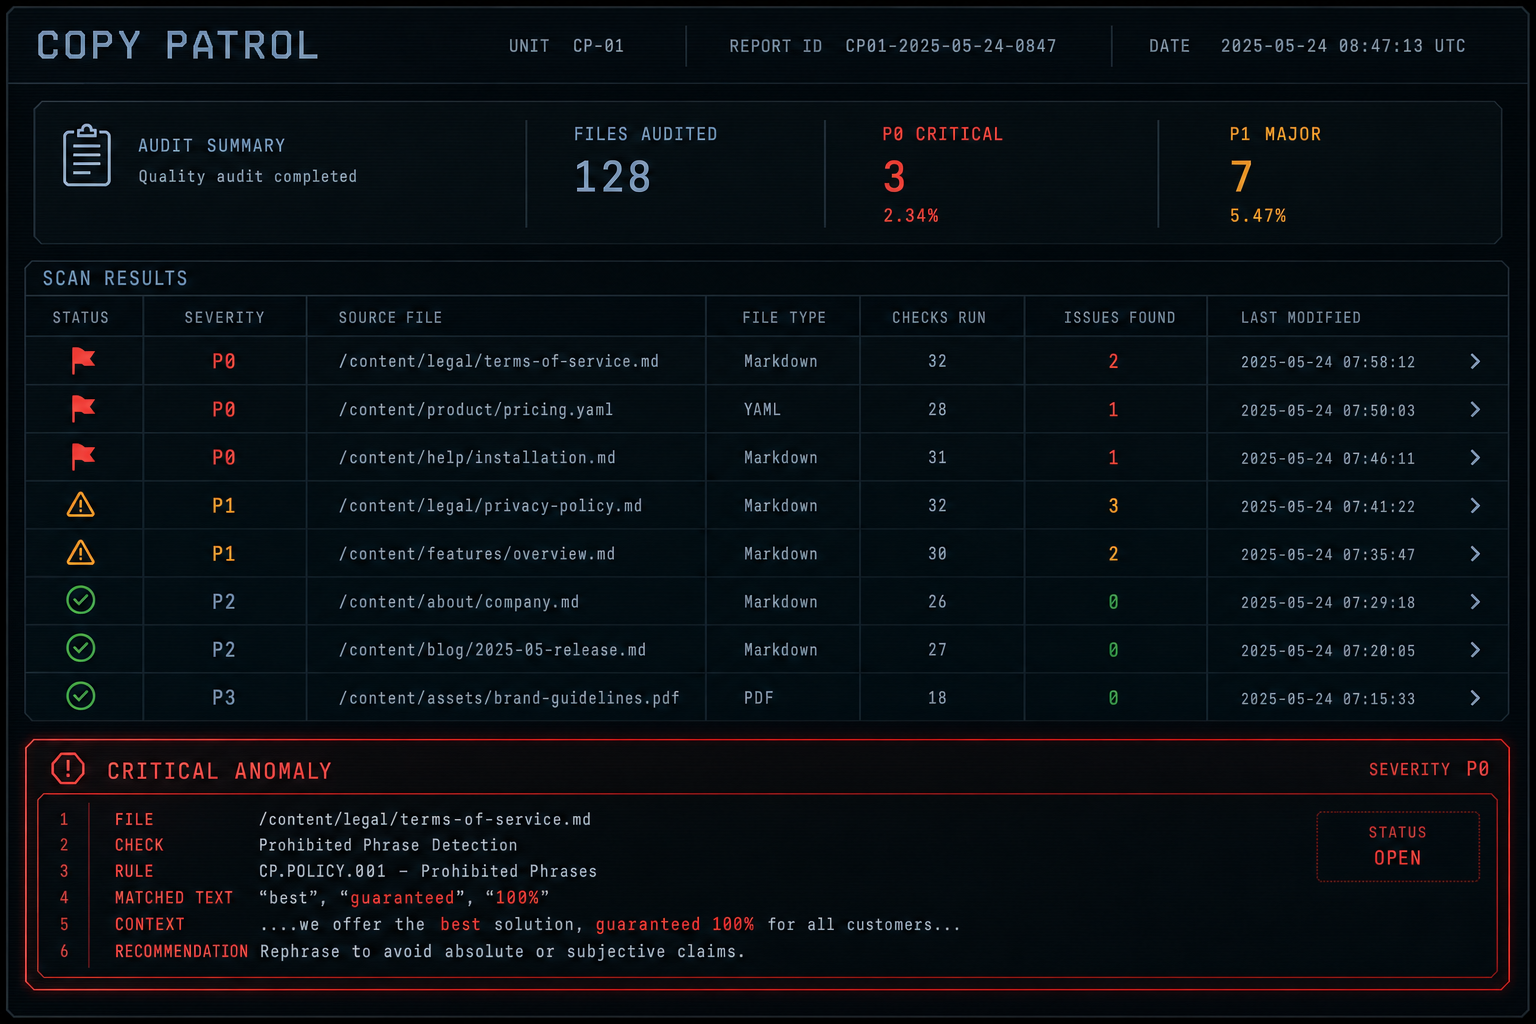Expand the 2025-05-release.md row chevron
The height and width of the screenshot is (1024, 1536).
[x=1475, y=649]
